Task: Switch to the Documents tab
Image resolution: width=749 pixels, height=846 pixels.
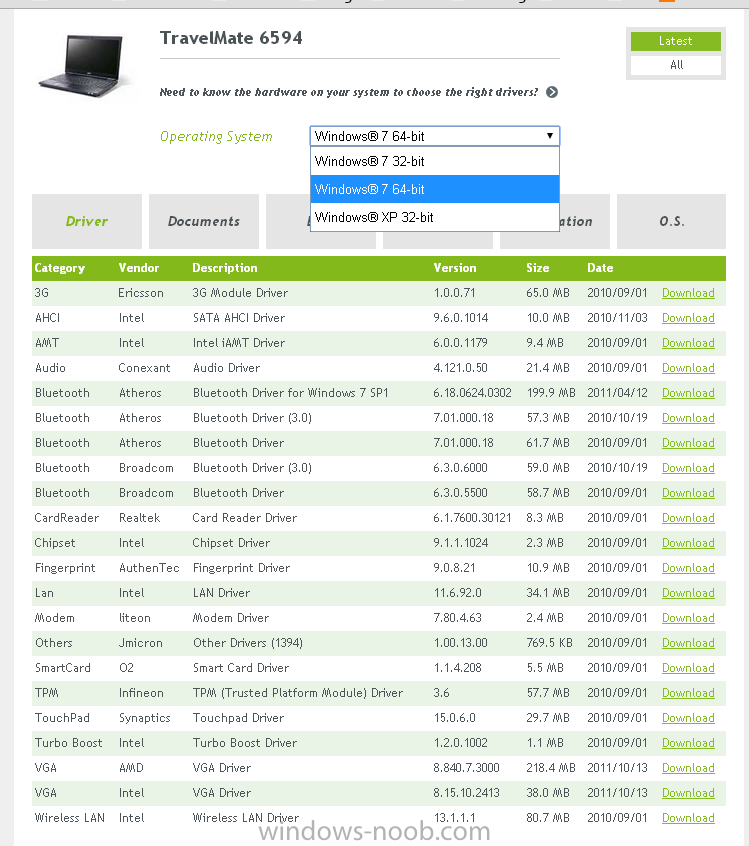Action: 204,221
